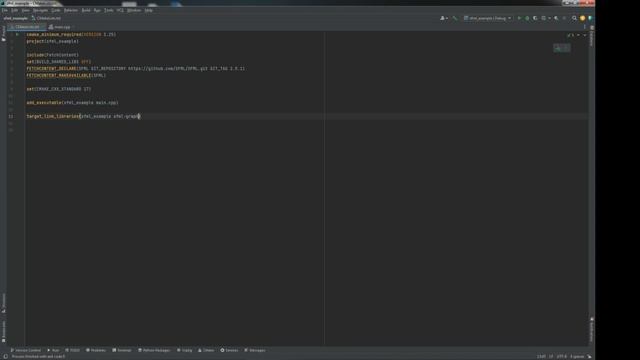
Task: Open the Run tool window
Action: (x=53, y=350)
